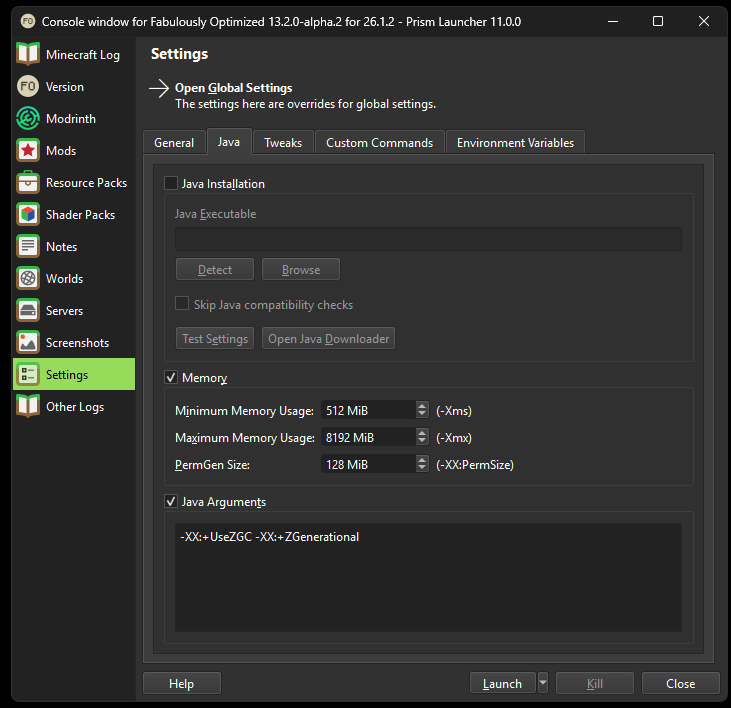Click the (-XX:PermSize) label text
Viewport: 731px width, 708px height.
(475, 465)
